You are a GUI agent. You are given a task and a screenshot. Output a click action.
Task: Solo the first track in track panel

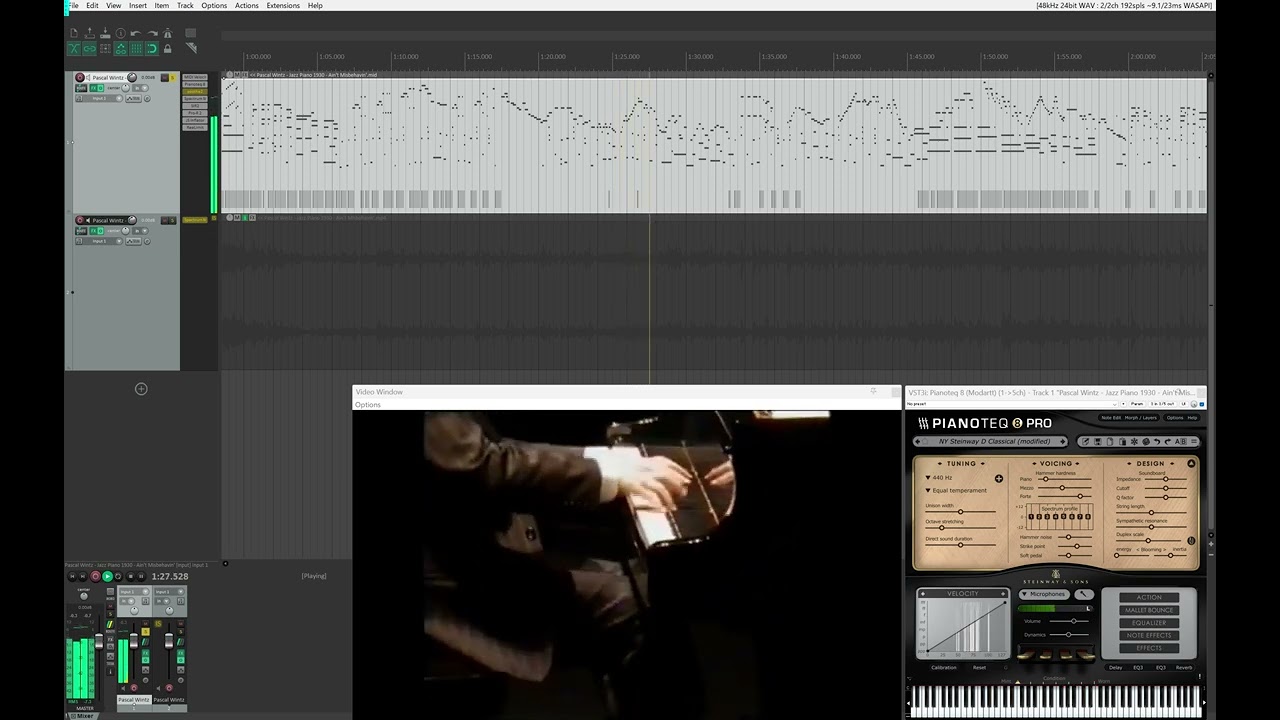point(172,77)
